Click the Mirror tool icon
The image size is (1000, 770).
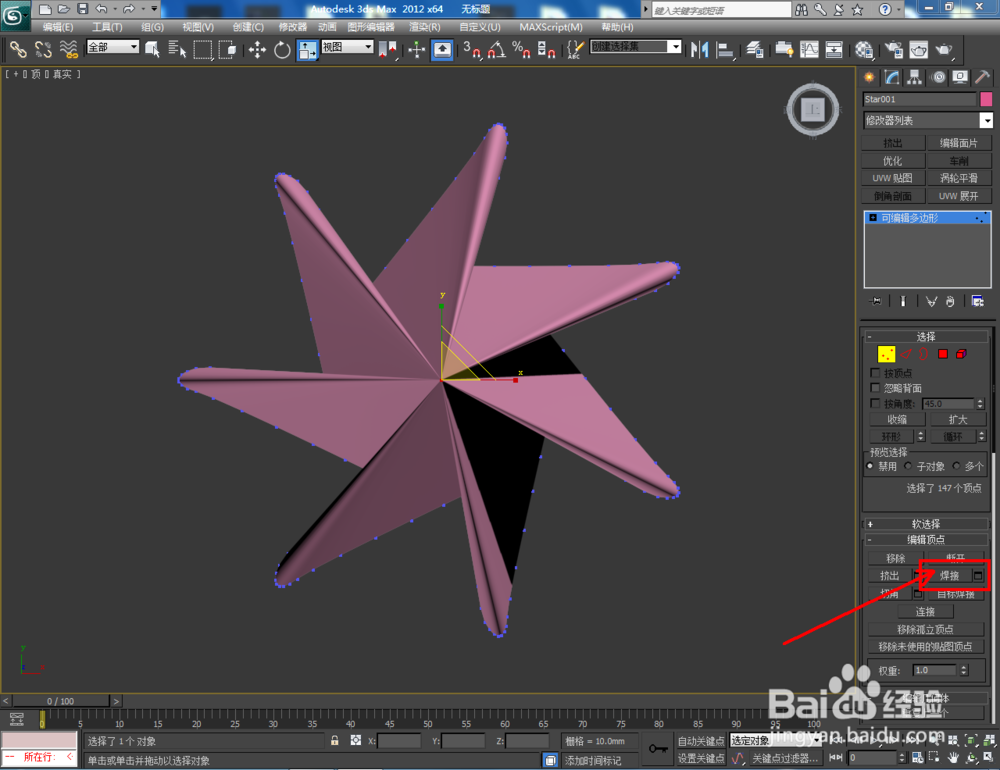tap(700, 50)
